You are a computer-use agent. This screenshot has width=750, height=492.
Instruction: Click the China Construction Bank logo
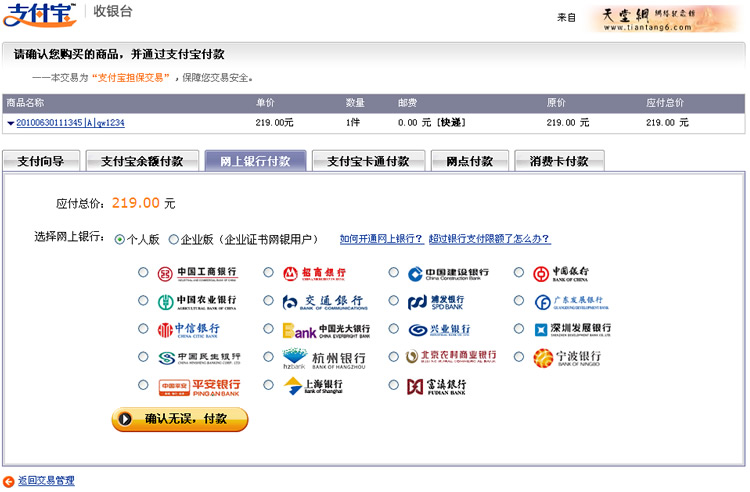coord(448,273)
